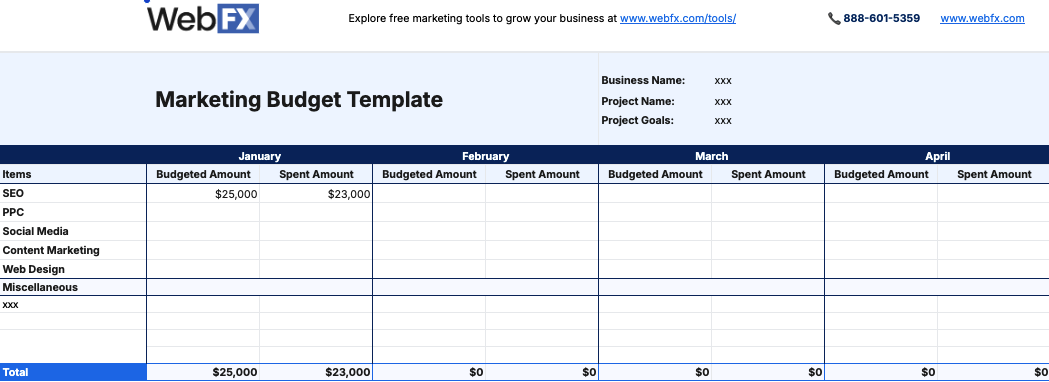This screenshot has width=1049, height=382.
Task: Select the February month header
Action: pyautogui.click(x=486, y=156)
